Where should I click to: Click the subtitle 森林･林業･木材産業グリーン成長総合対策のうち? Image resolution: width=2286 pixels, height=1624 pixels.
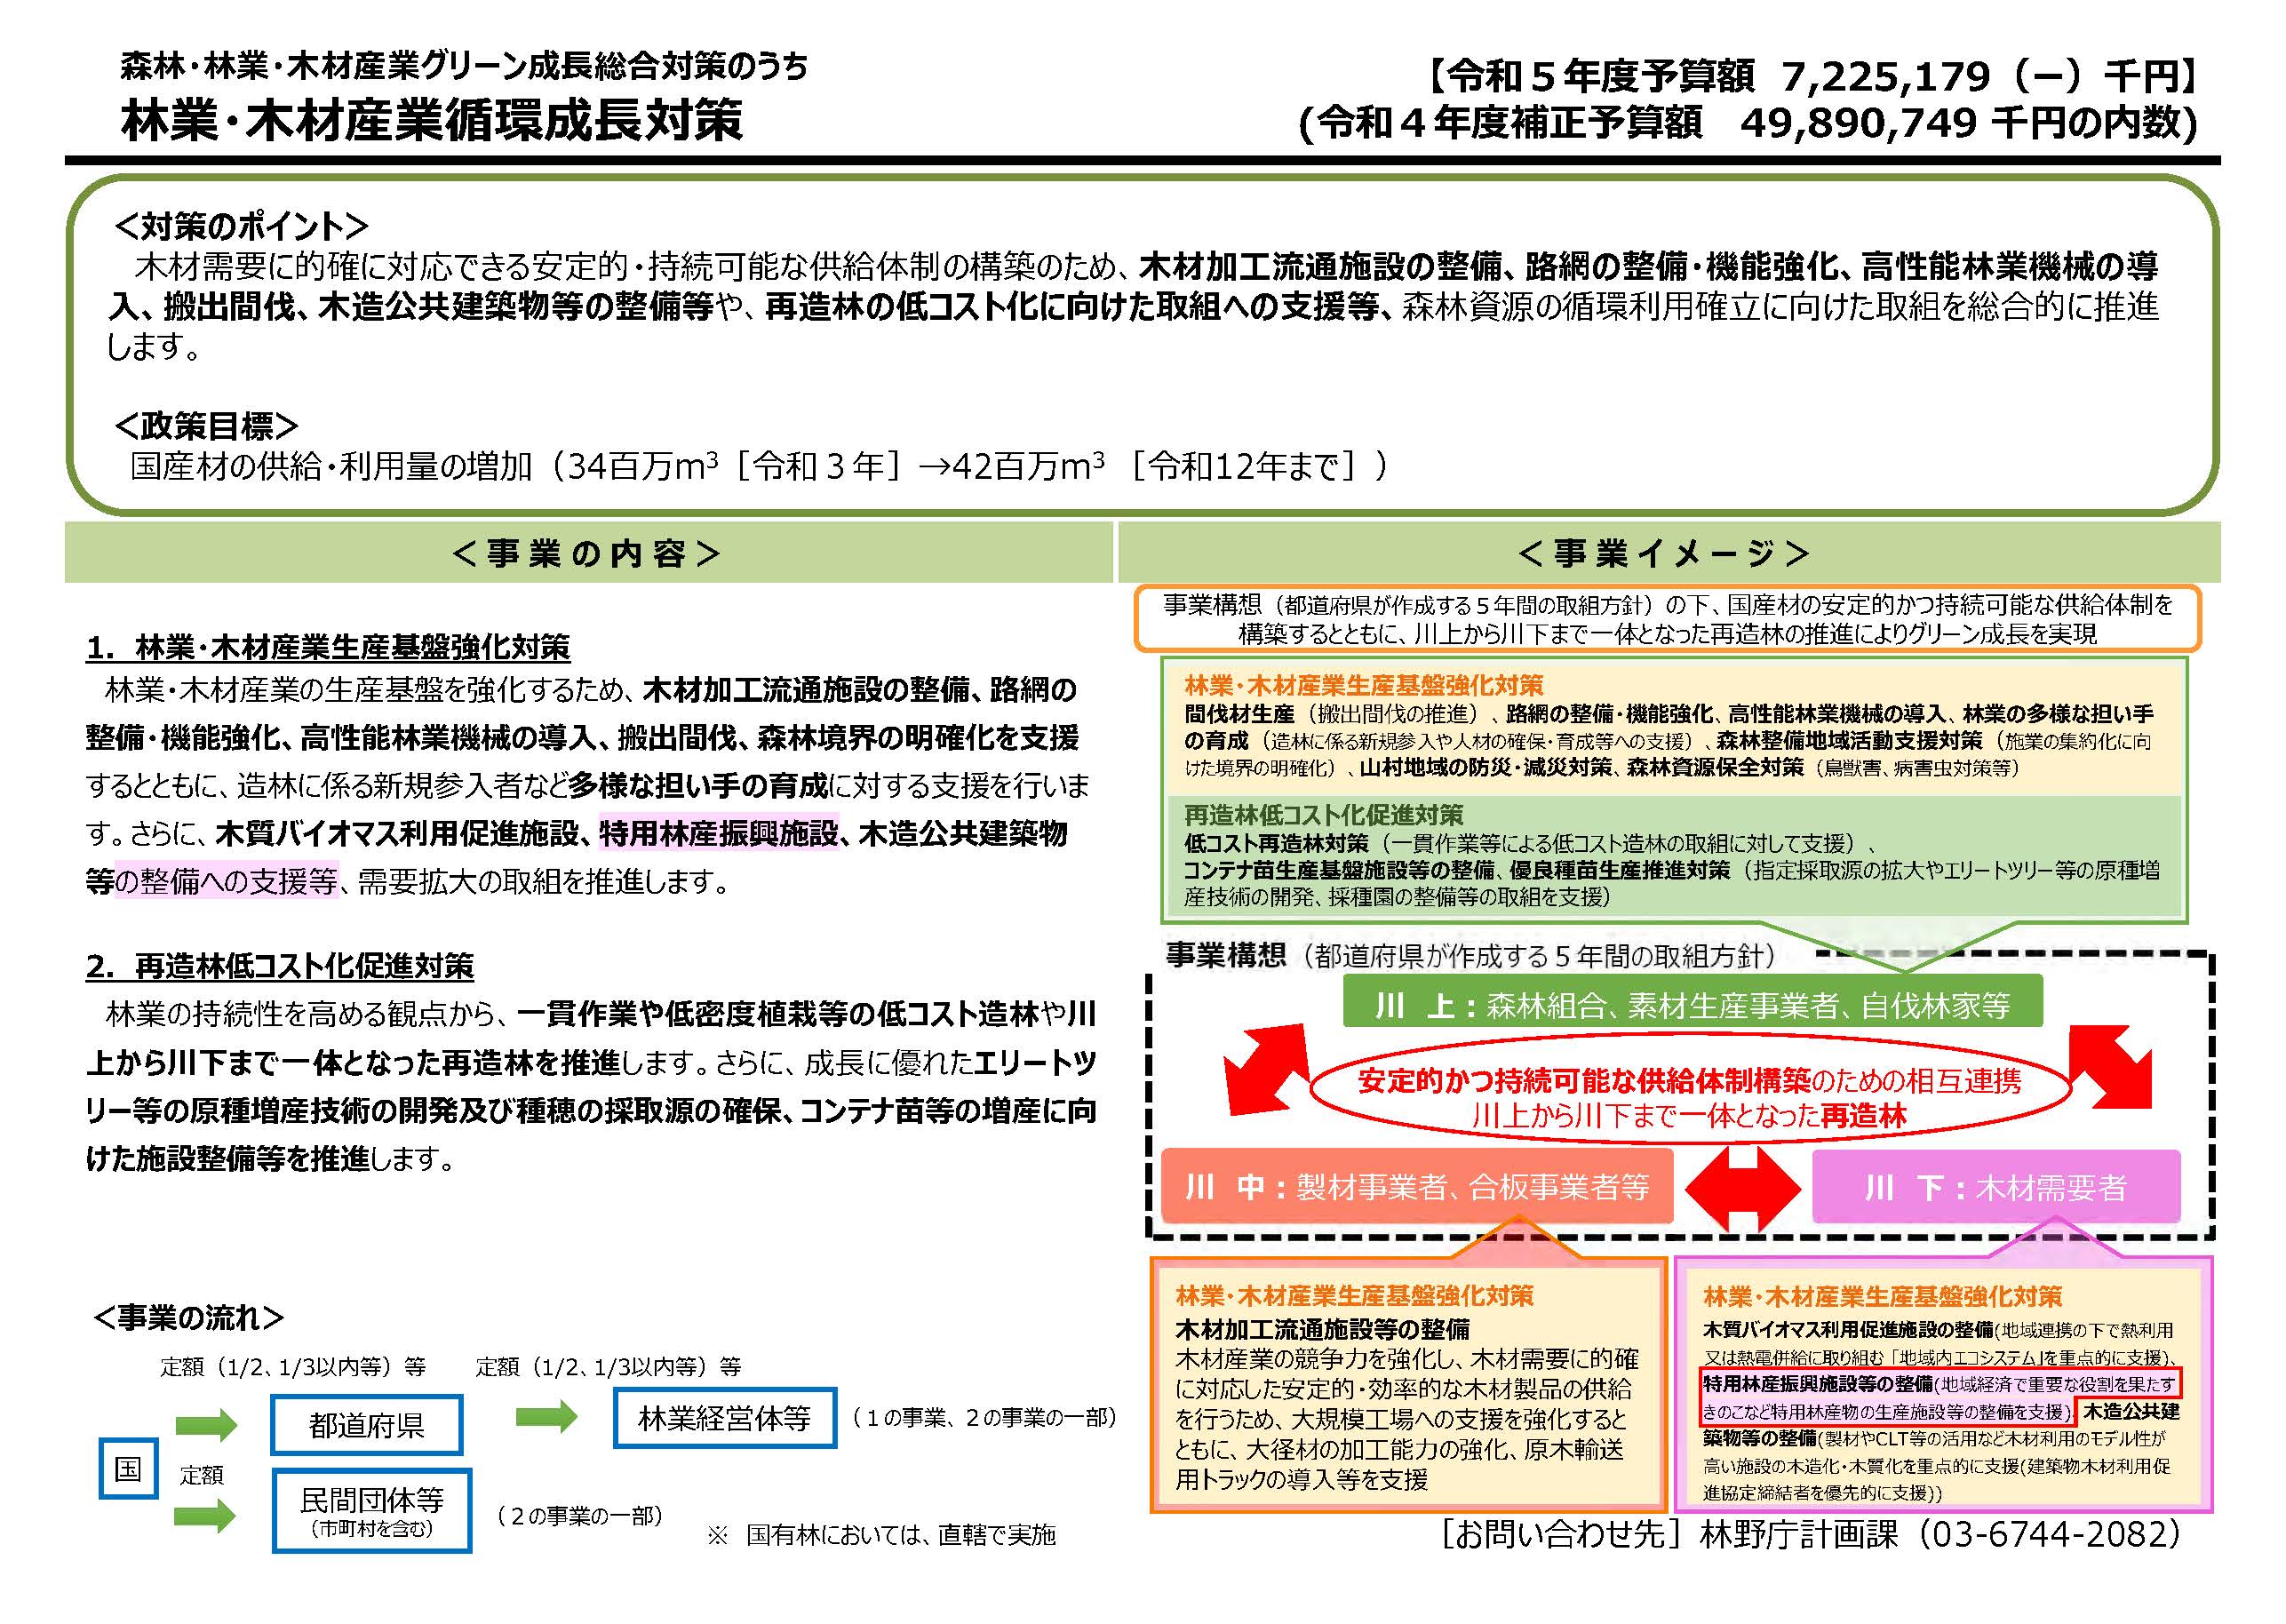click(464, 66)
